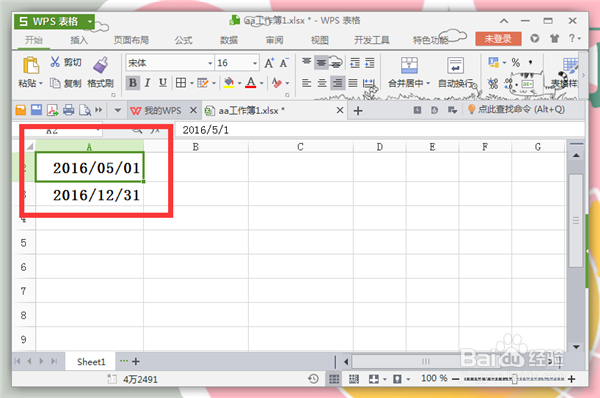600x398 pixels.
Task: Click the Merge and Center icon
Action: pyautogui.click(x=409, y=65)
